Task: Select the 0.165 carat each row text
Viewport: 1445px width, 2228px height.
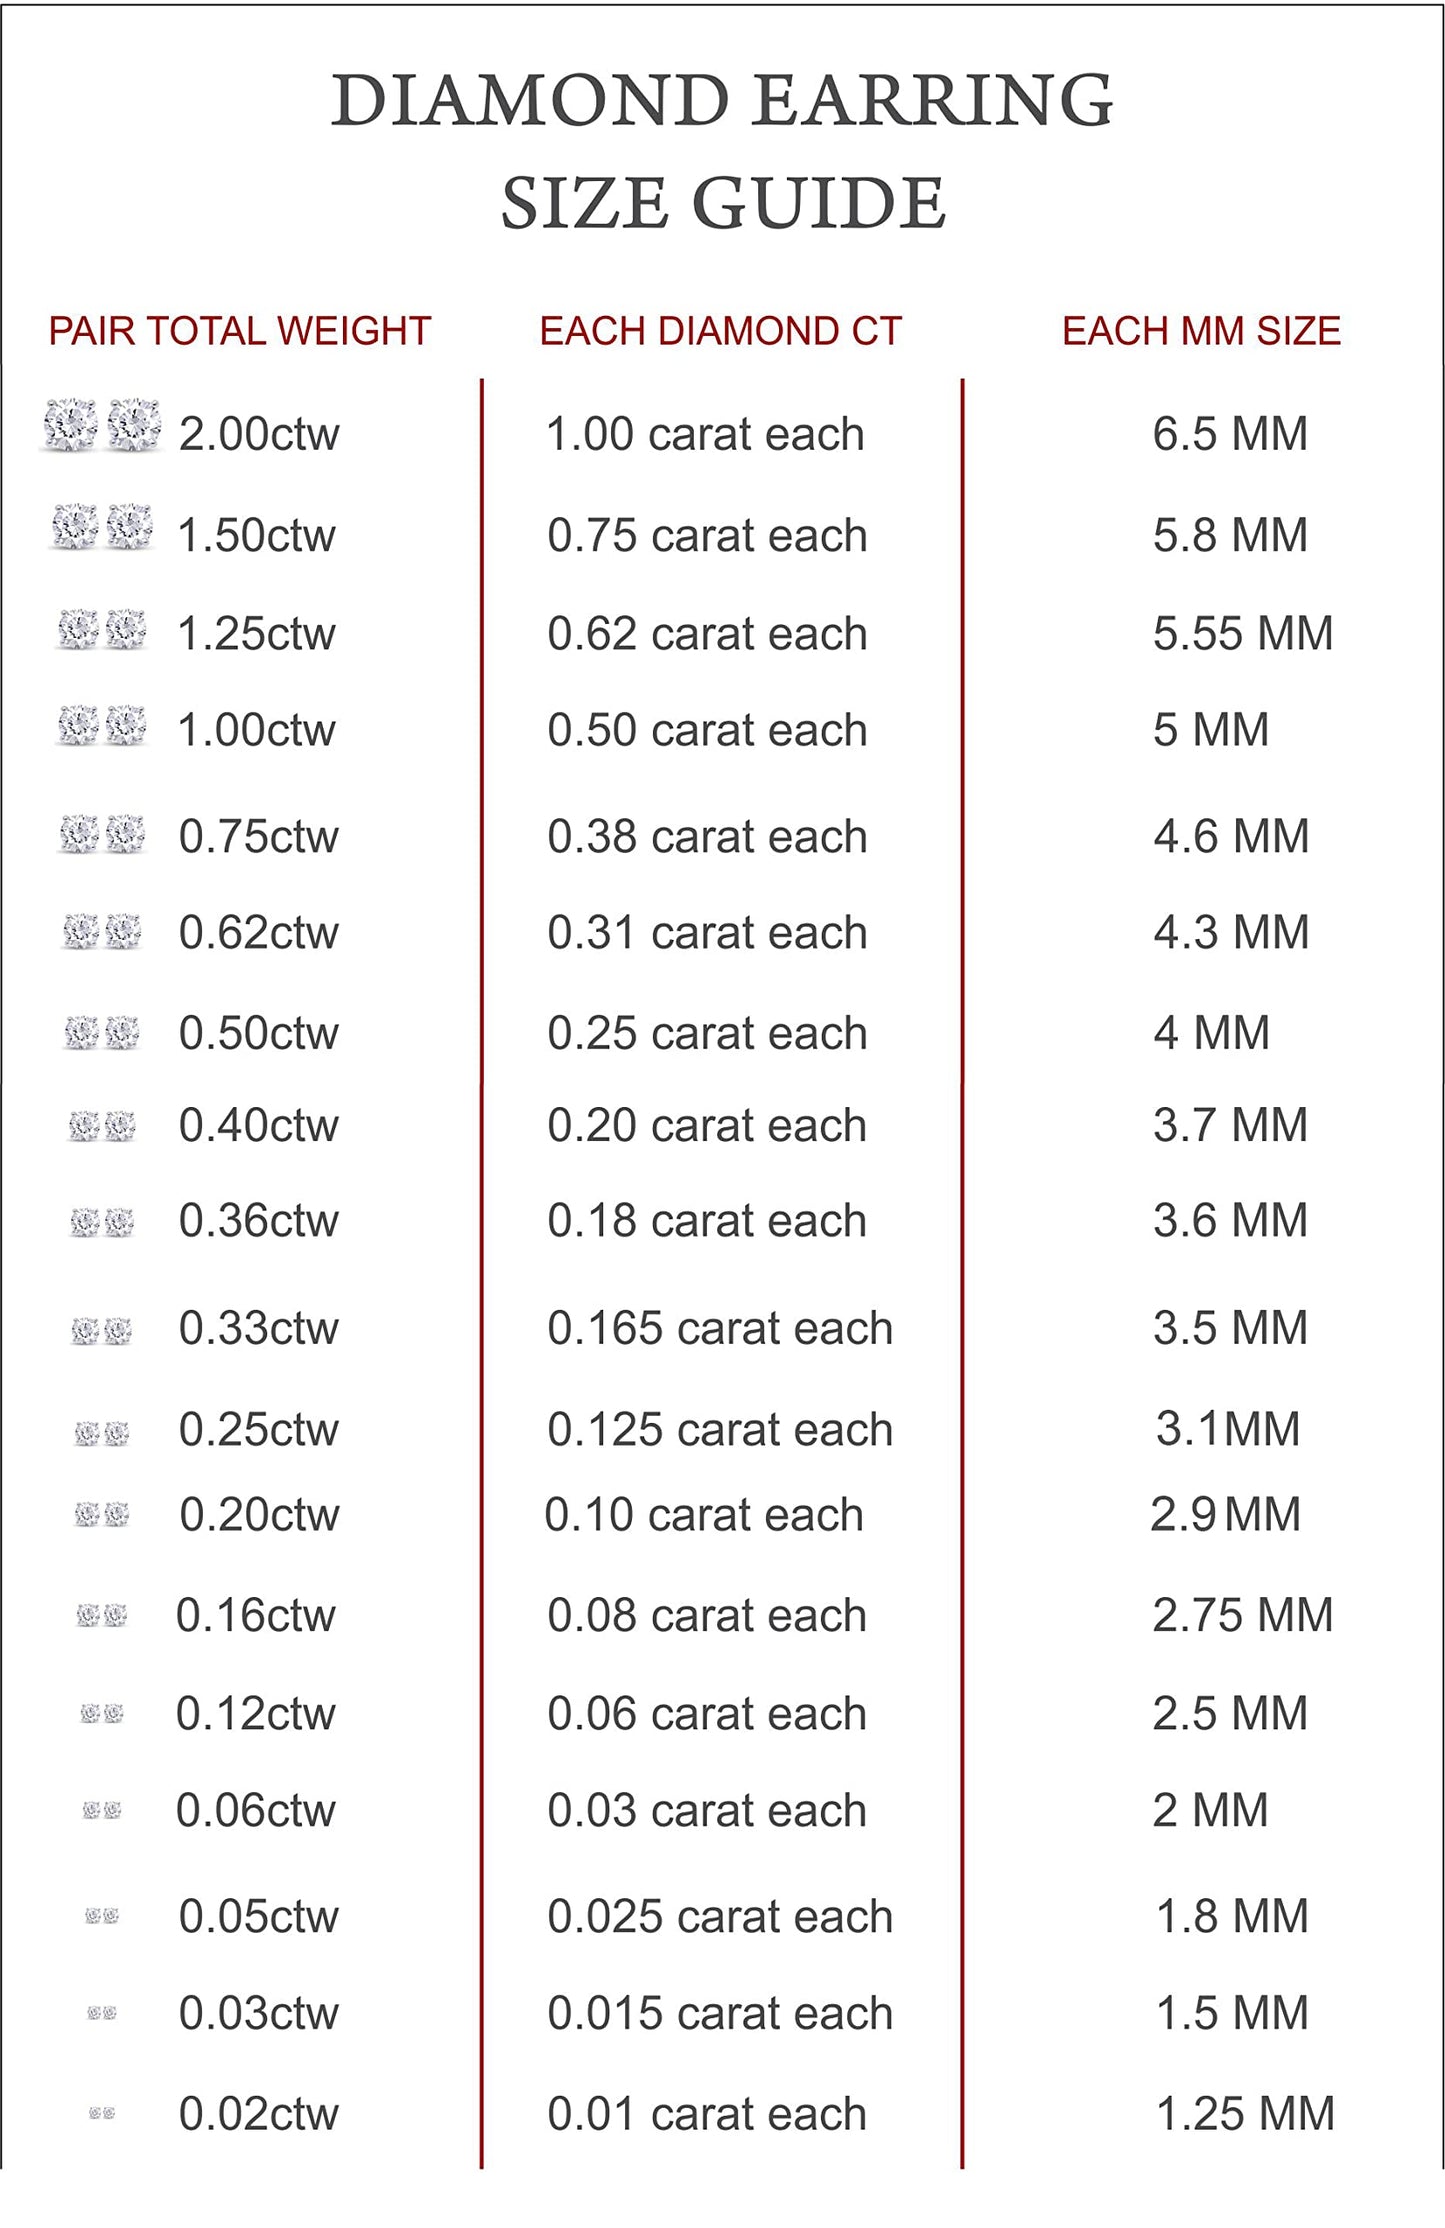Action: [x=720, y=1328]
